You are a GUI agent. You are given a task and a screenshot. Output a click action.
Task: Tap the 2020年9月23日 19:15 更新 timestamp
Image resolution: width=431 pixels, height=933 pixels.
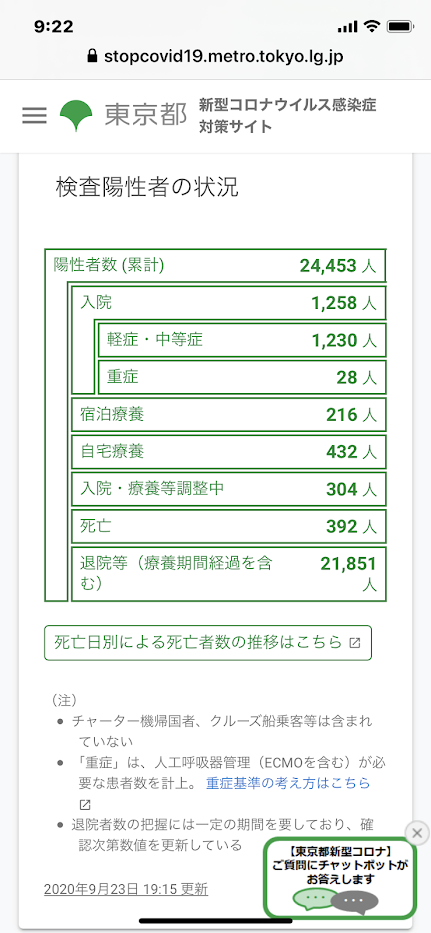click(x=126, y=890)
